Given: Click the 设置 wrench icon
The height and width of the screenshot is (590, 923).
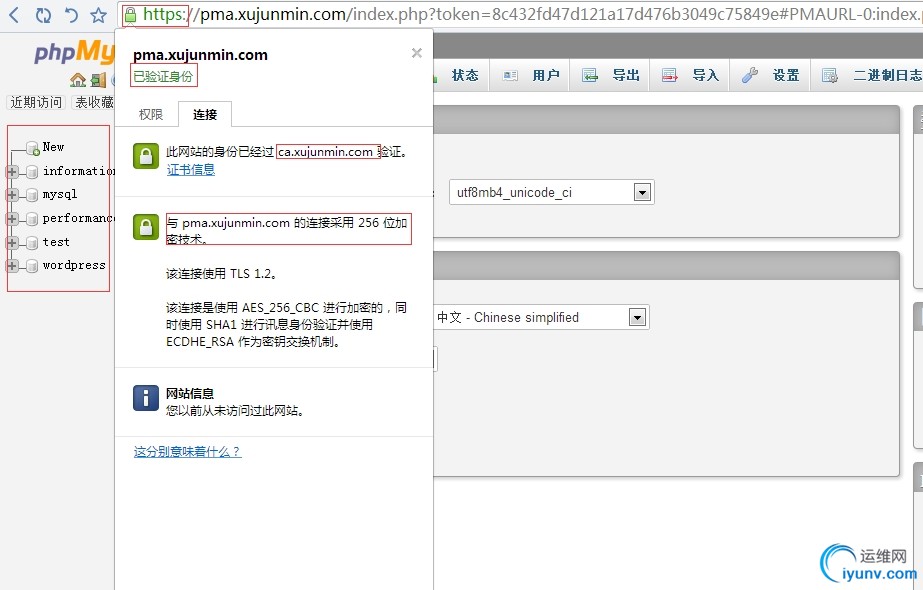Looking at the screenshot, I should 749,75.
